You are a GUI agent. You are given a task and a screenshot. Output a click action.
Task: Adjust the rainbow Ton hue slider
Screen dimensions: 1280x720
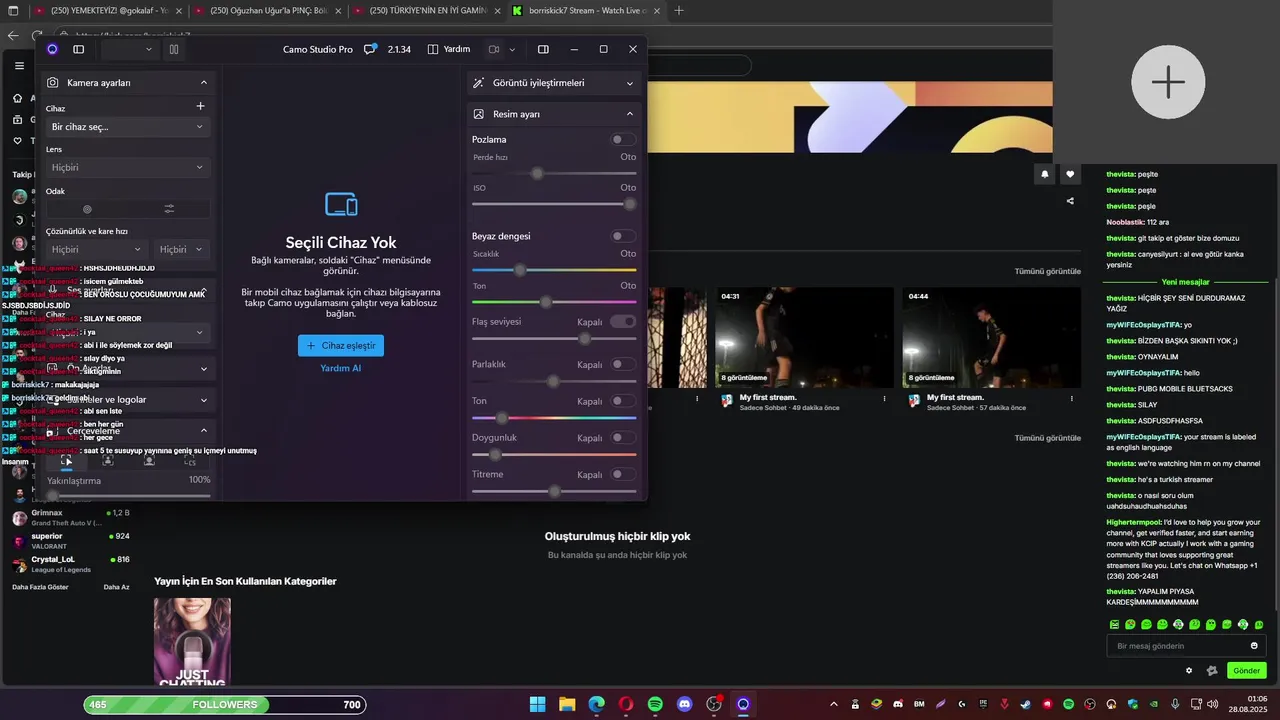click(x=554, y=418)
